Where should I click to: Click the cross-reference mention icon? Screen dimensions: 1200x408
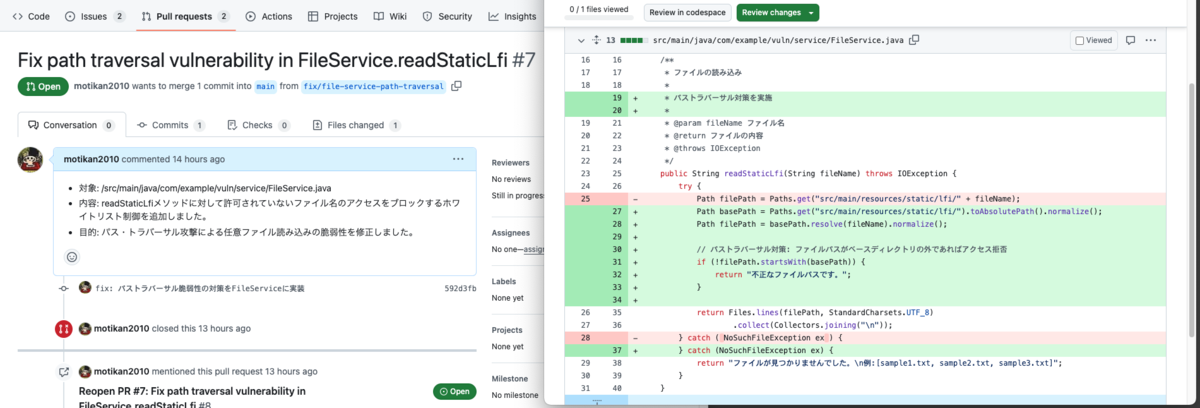[63, 371]
